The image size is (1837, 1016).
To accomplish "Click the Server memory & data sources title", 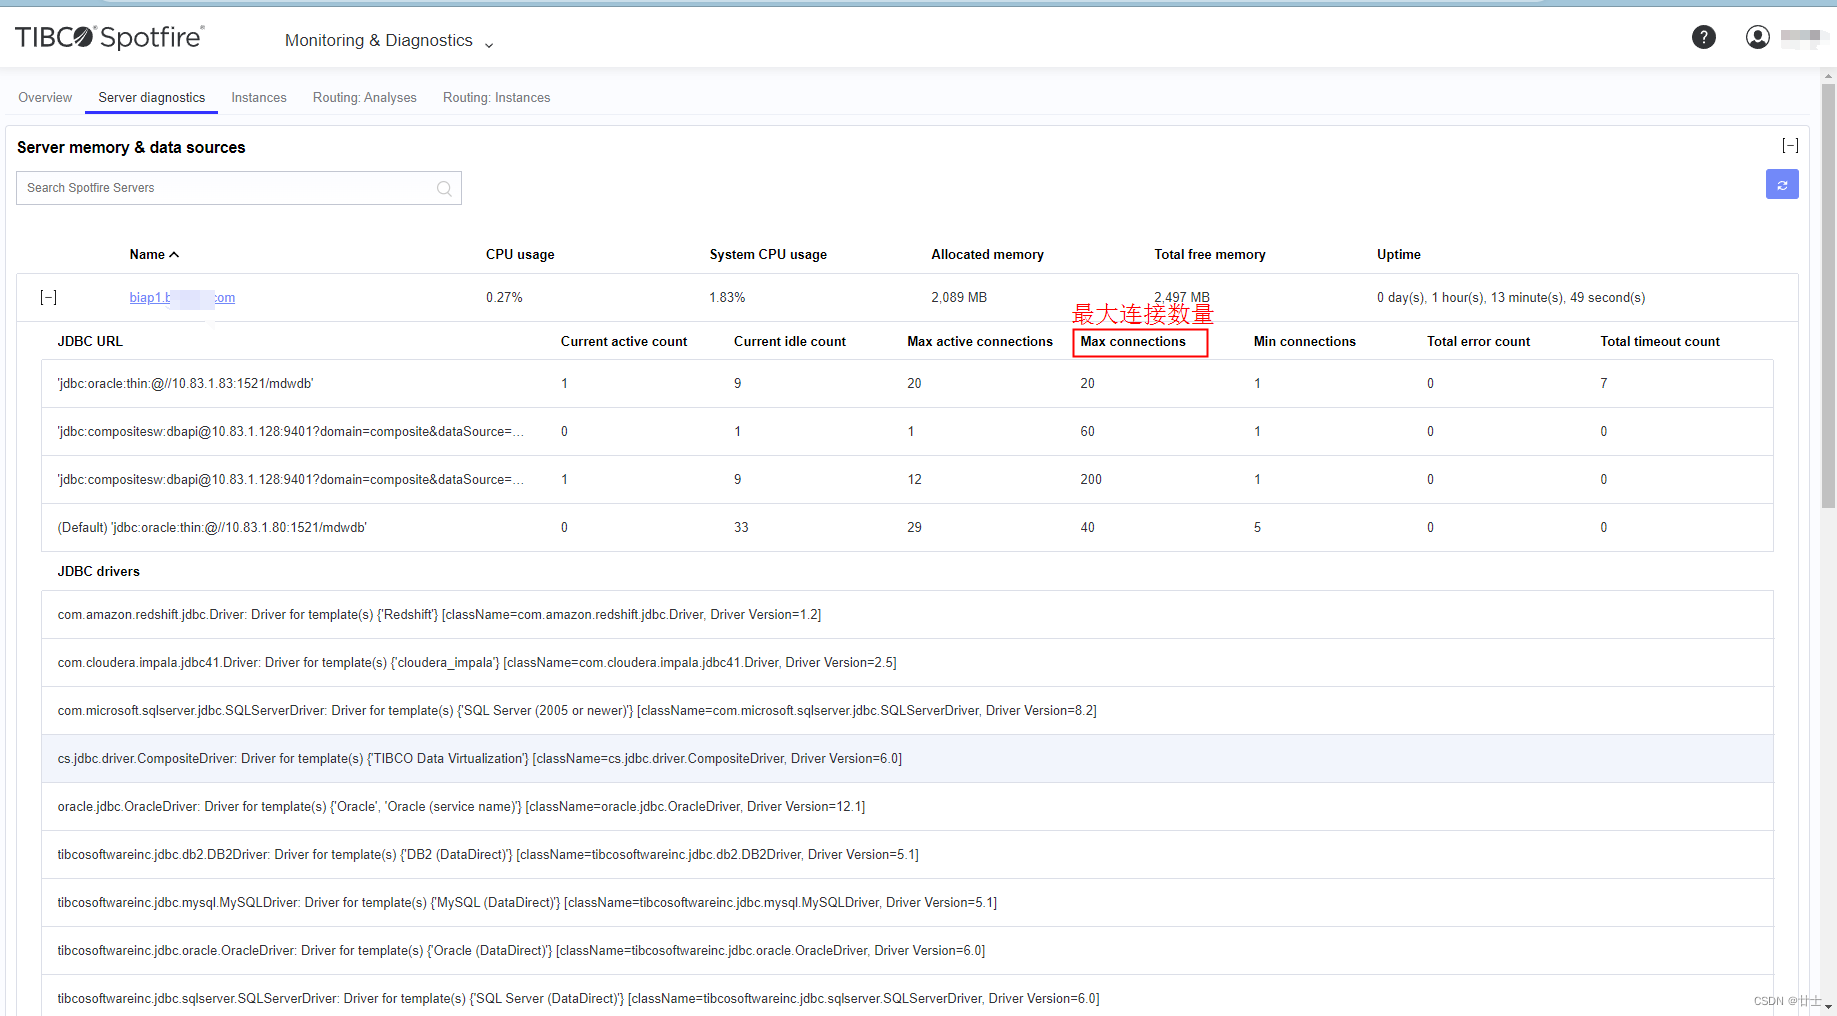I will point(131,148).
